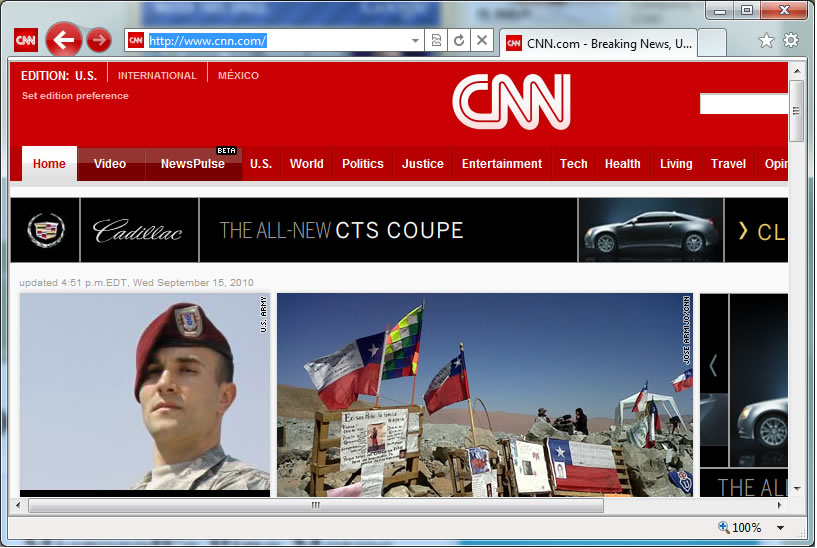Viewport: 817px width, 548px height.
Task: Click the browser Back arrow button
Action: click(x=64, y=40)
